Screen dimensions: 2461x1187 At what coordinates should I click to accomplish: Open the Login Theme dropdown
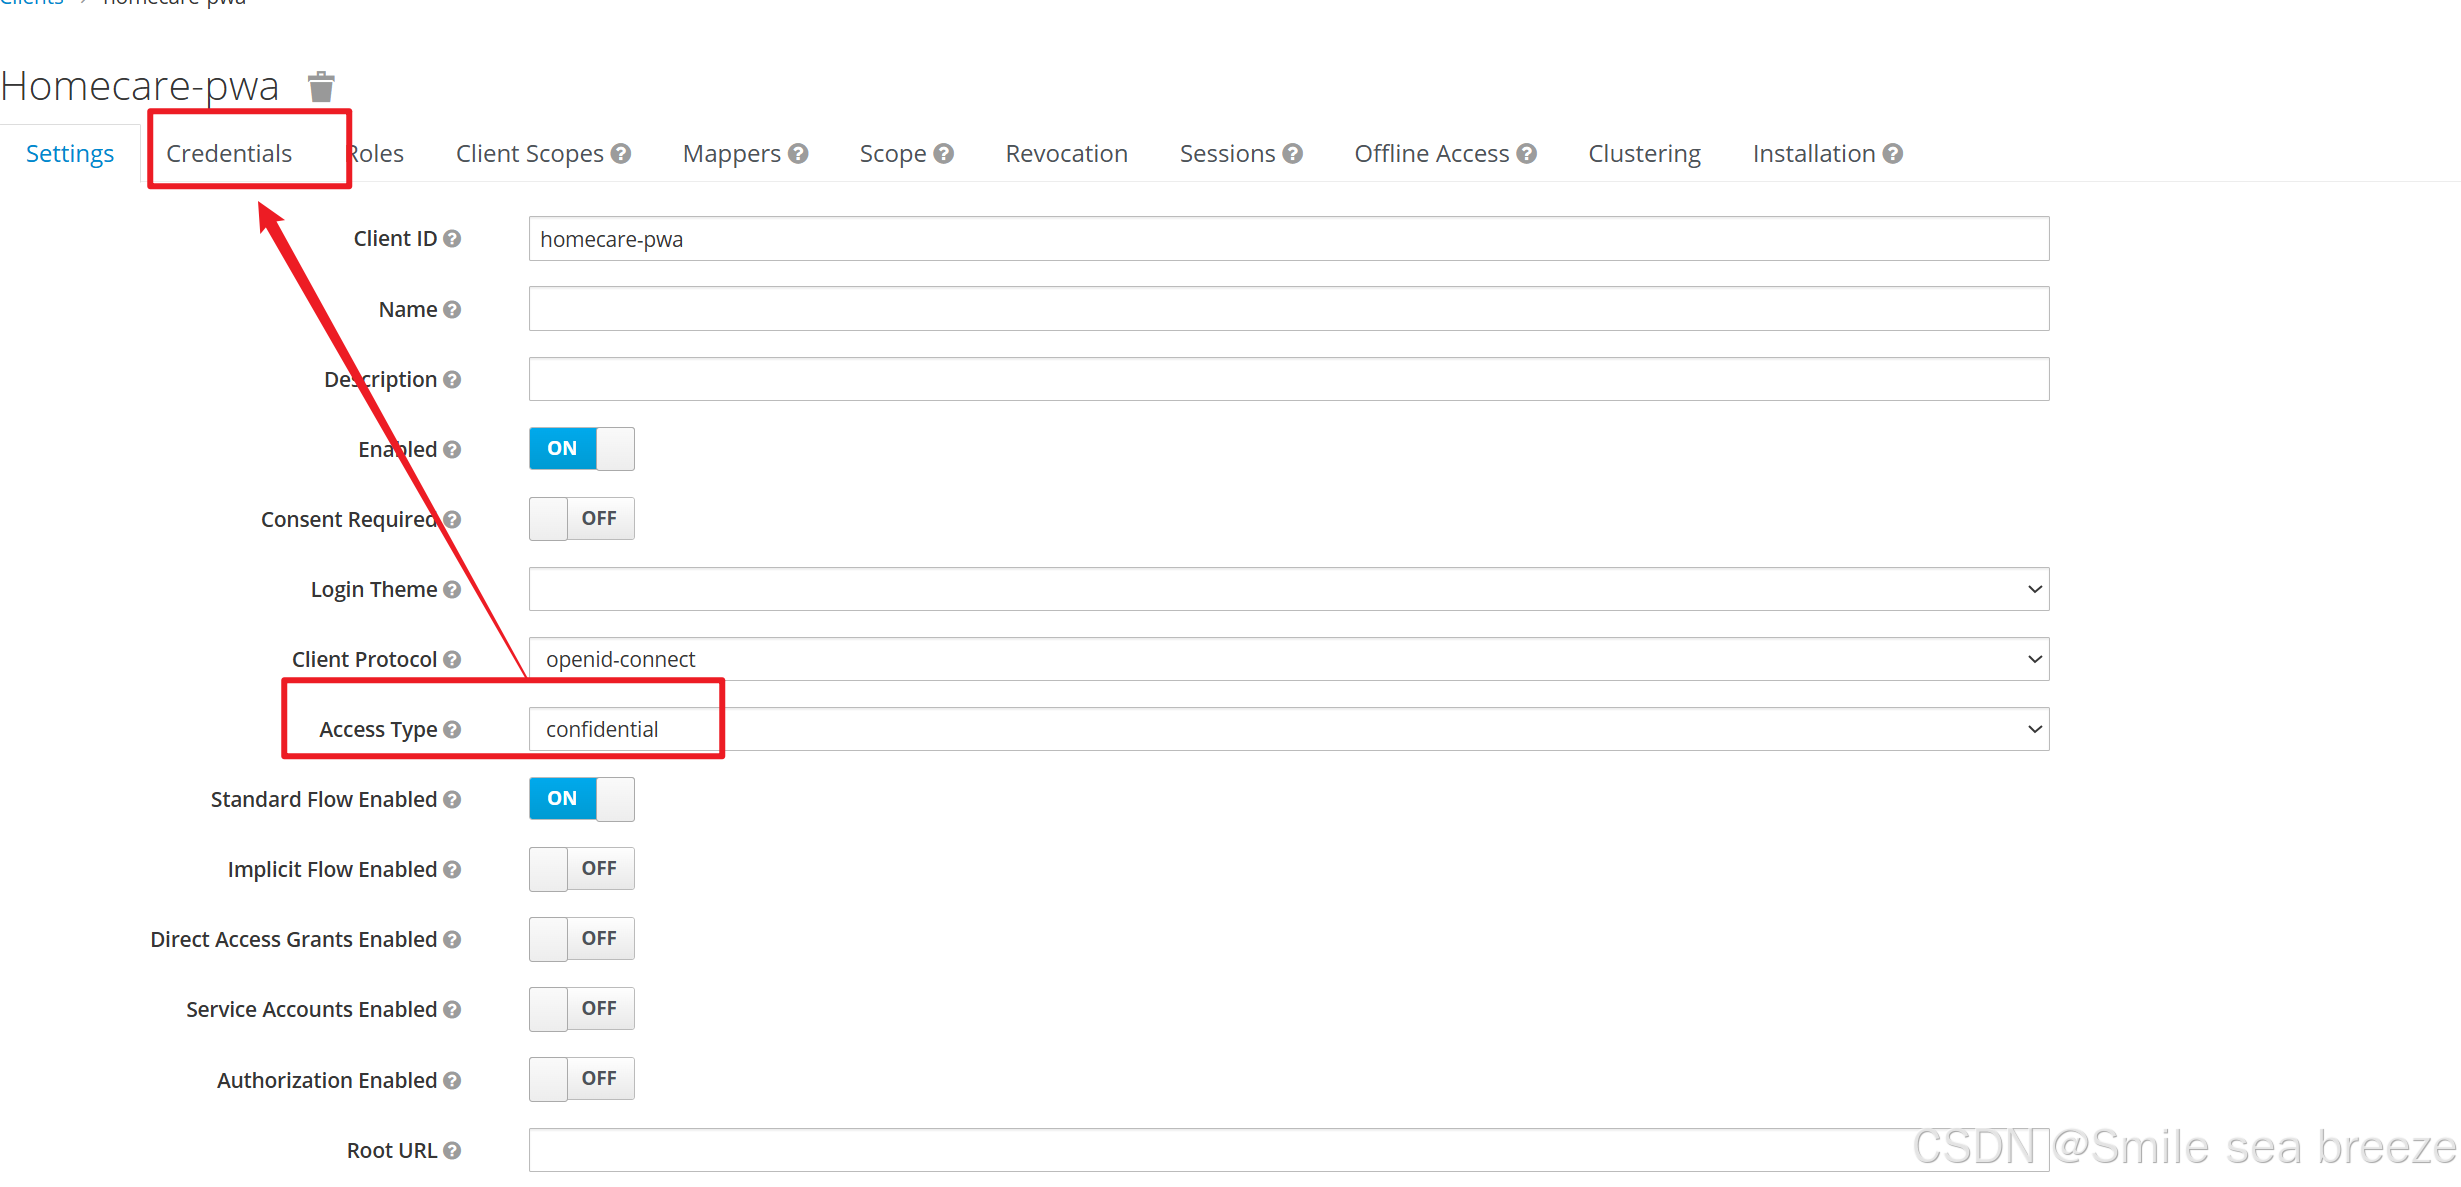coord(1288,590)
